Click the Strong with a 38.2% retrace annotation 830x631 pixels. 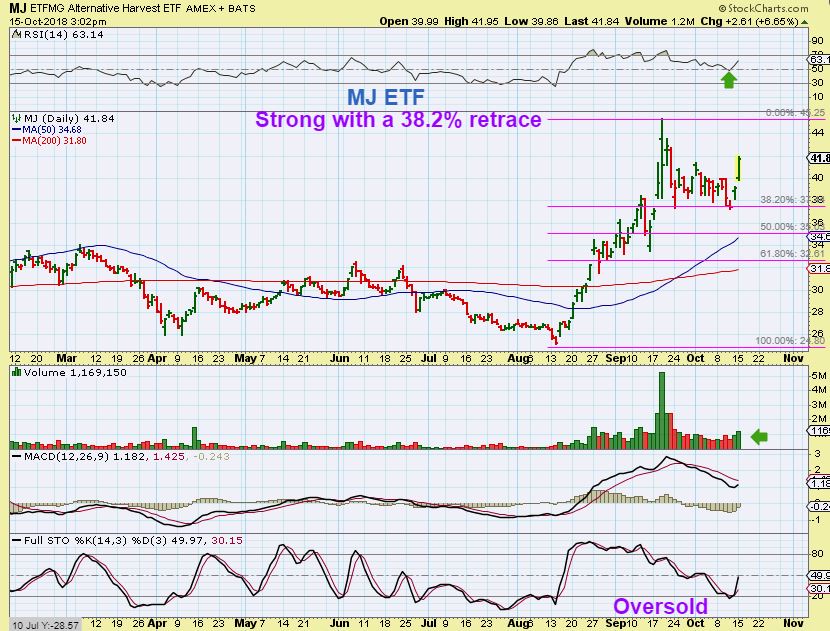click(398, 120)
